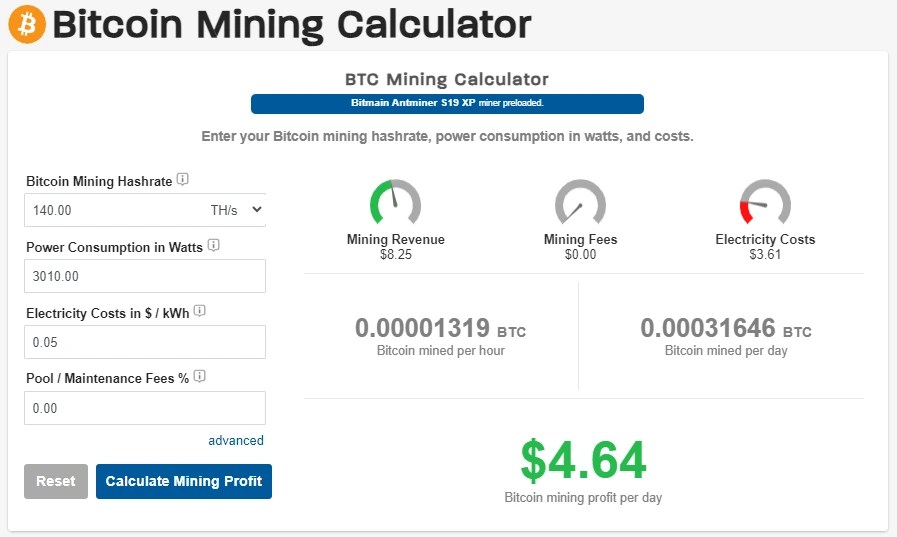
Task: Click the hashrate field showing 140.00
Action: (114, 210)
